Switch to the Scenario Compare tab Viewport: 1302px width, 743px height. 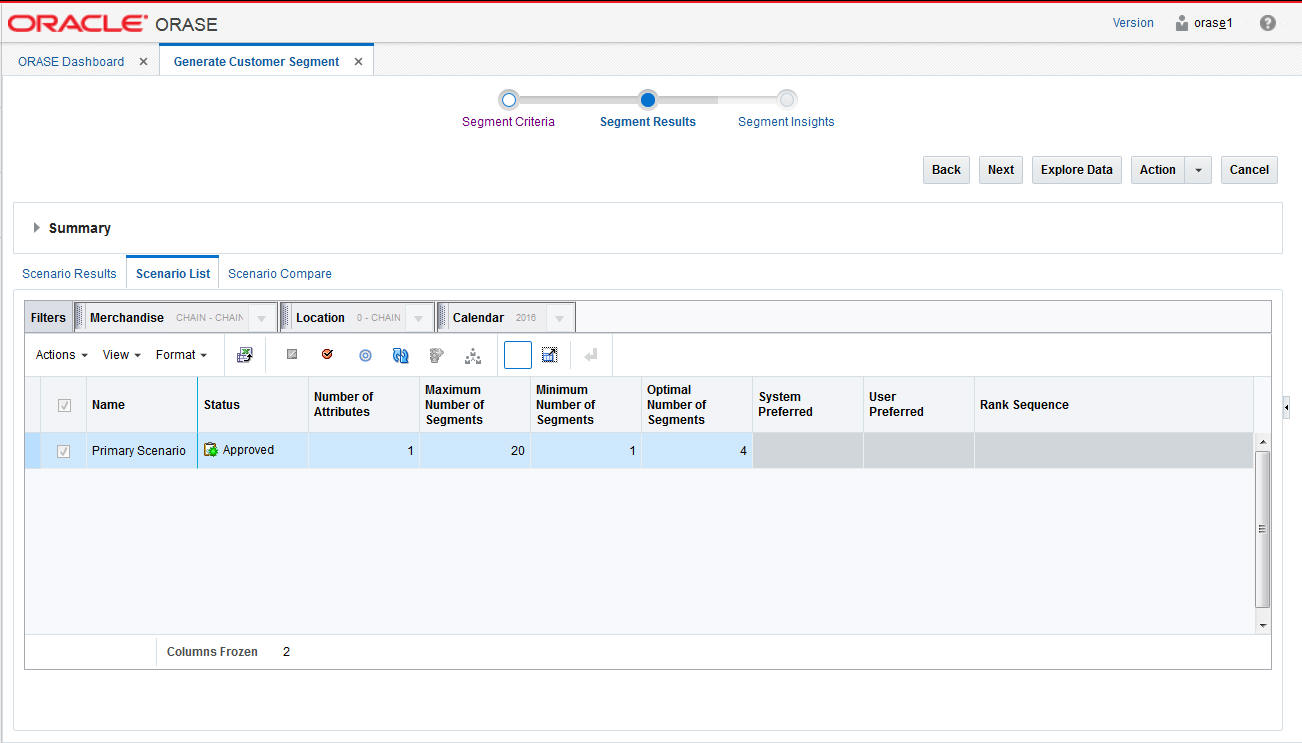280,273
